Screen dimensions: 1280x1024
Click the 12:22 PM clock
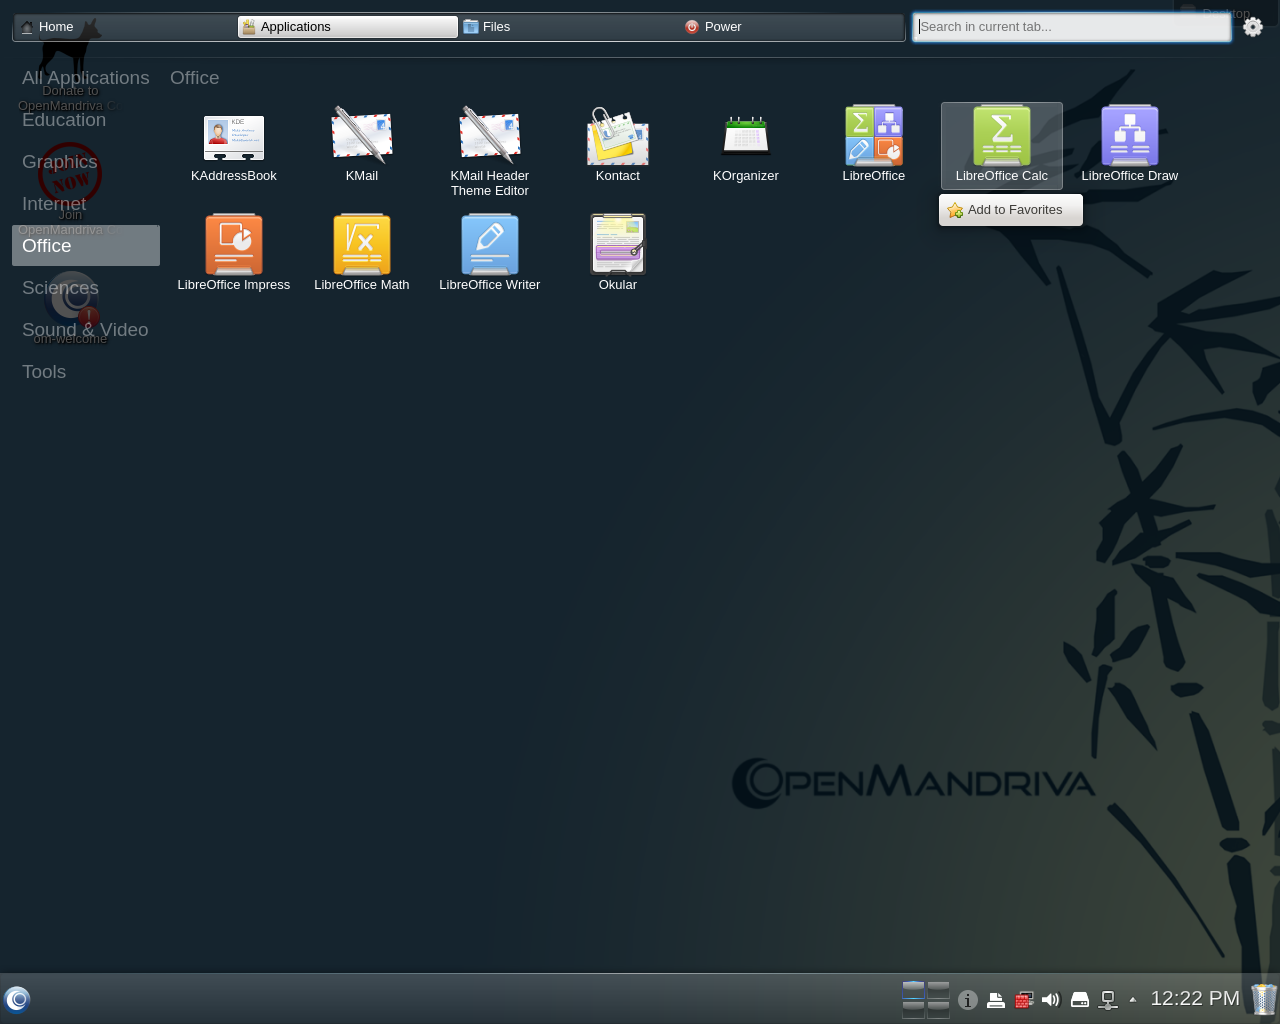point(1195,998)
